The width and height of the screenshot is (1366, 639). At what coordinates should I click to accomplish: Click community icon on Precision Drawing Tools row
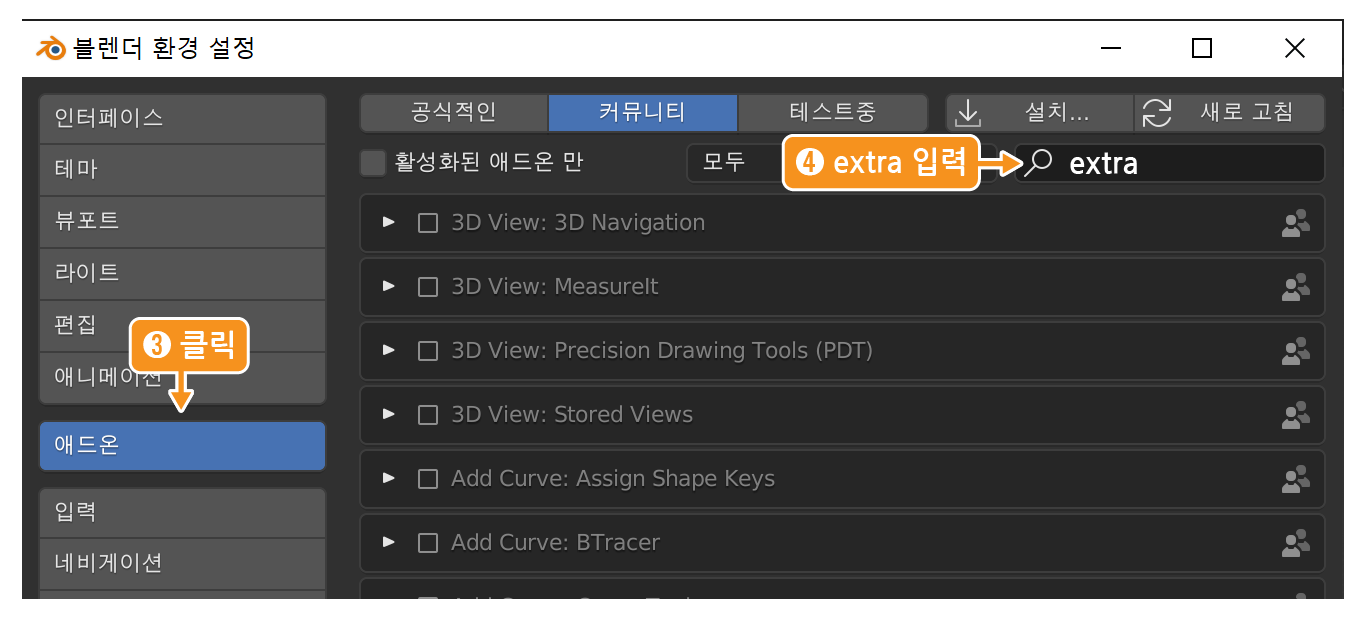[1296, 352]
